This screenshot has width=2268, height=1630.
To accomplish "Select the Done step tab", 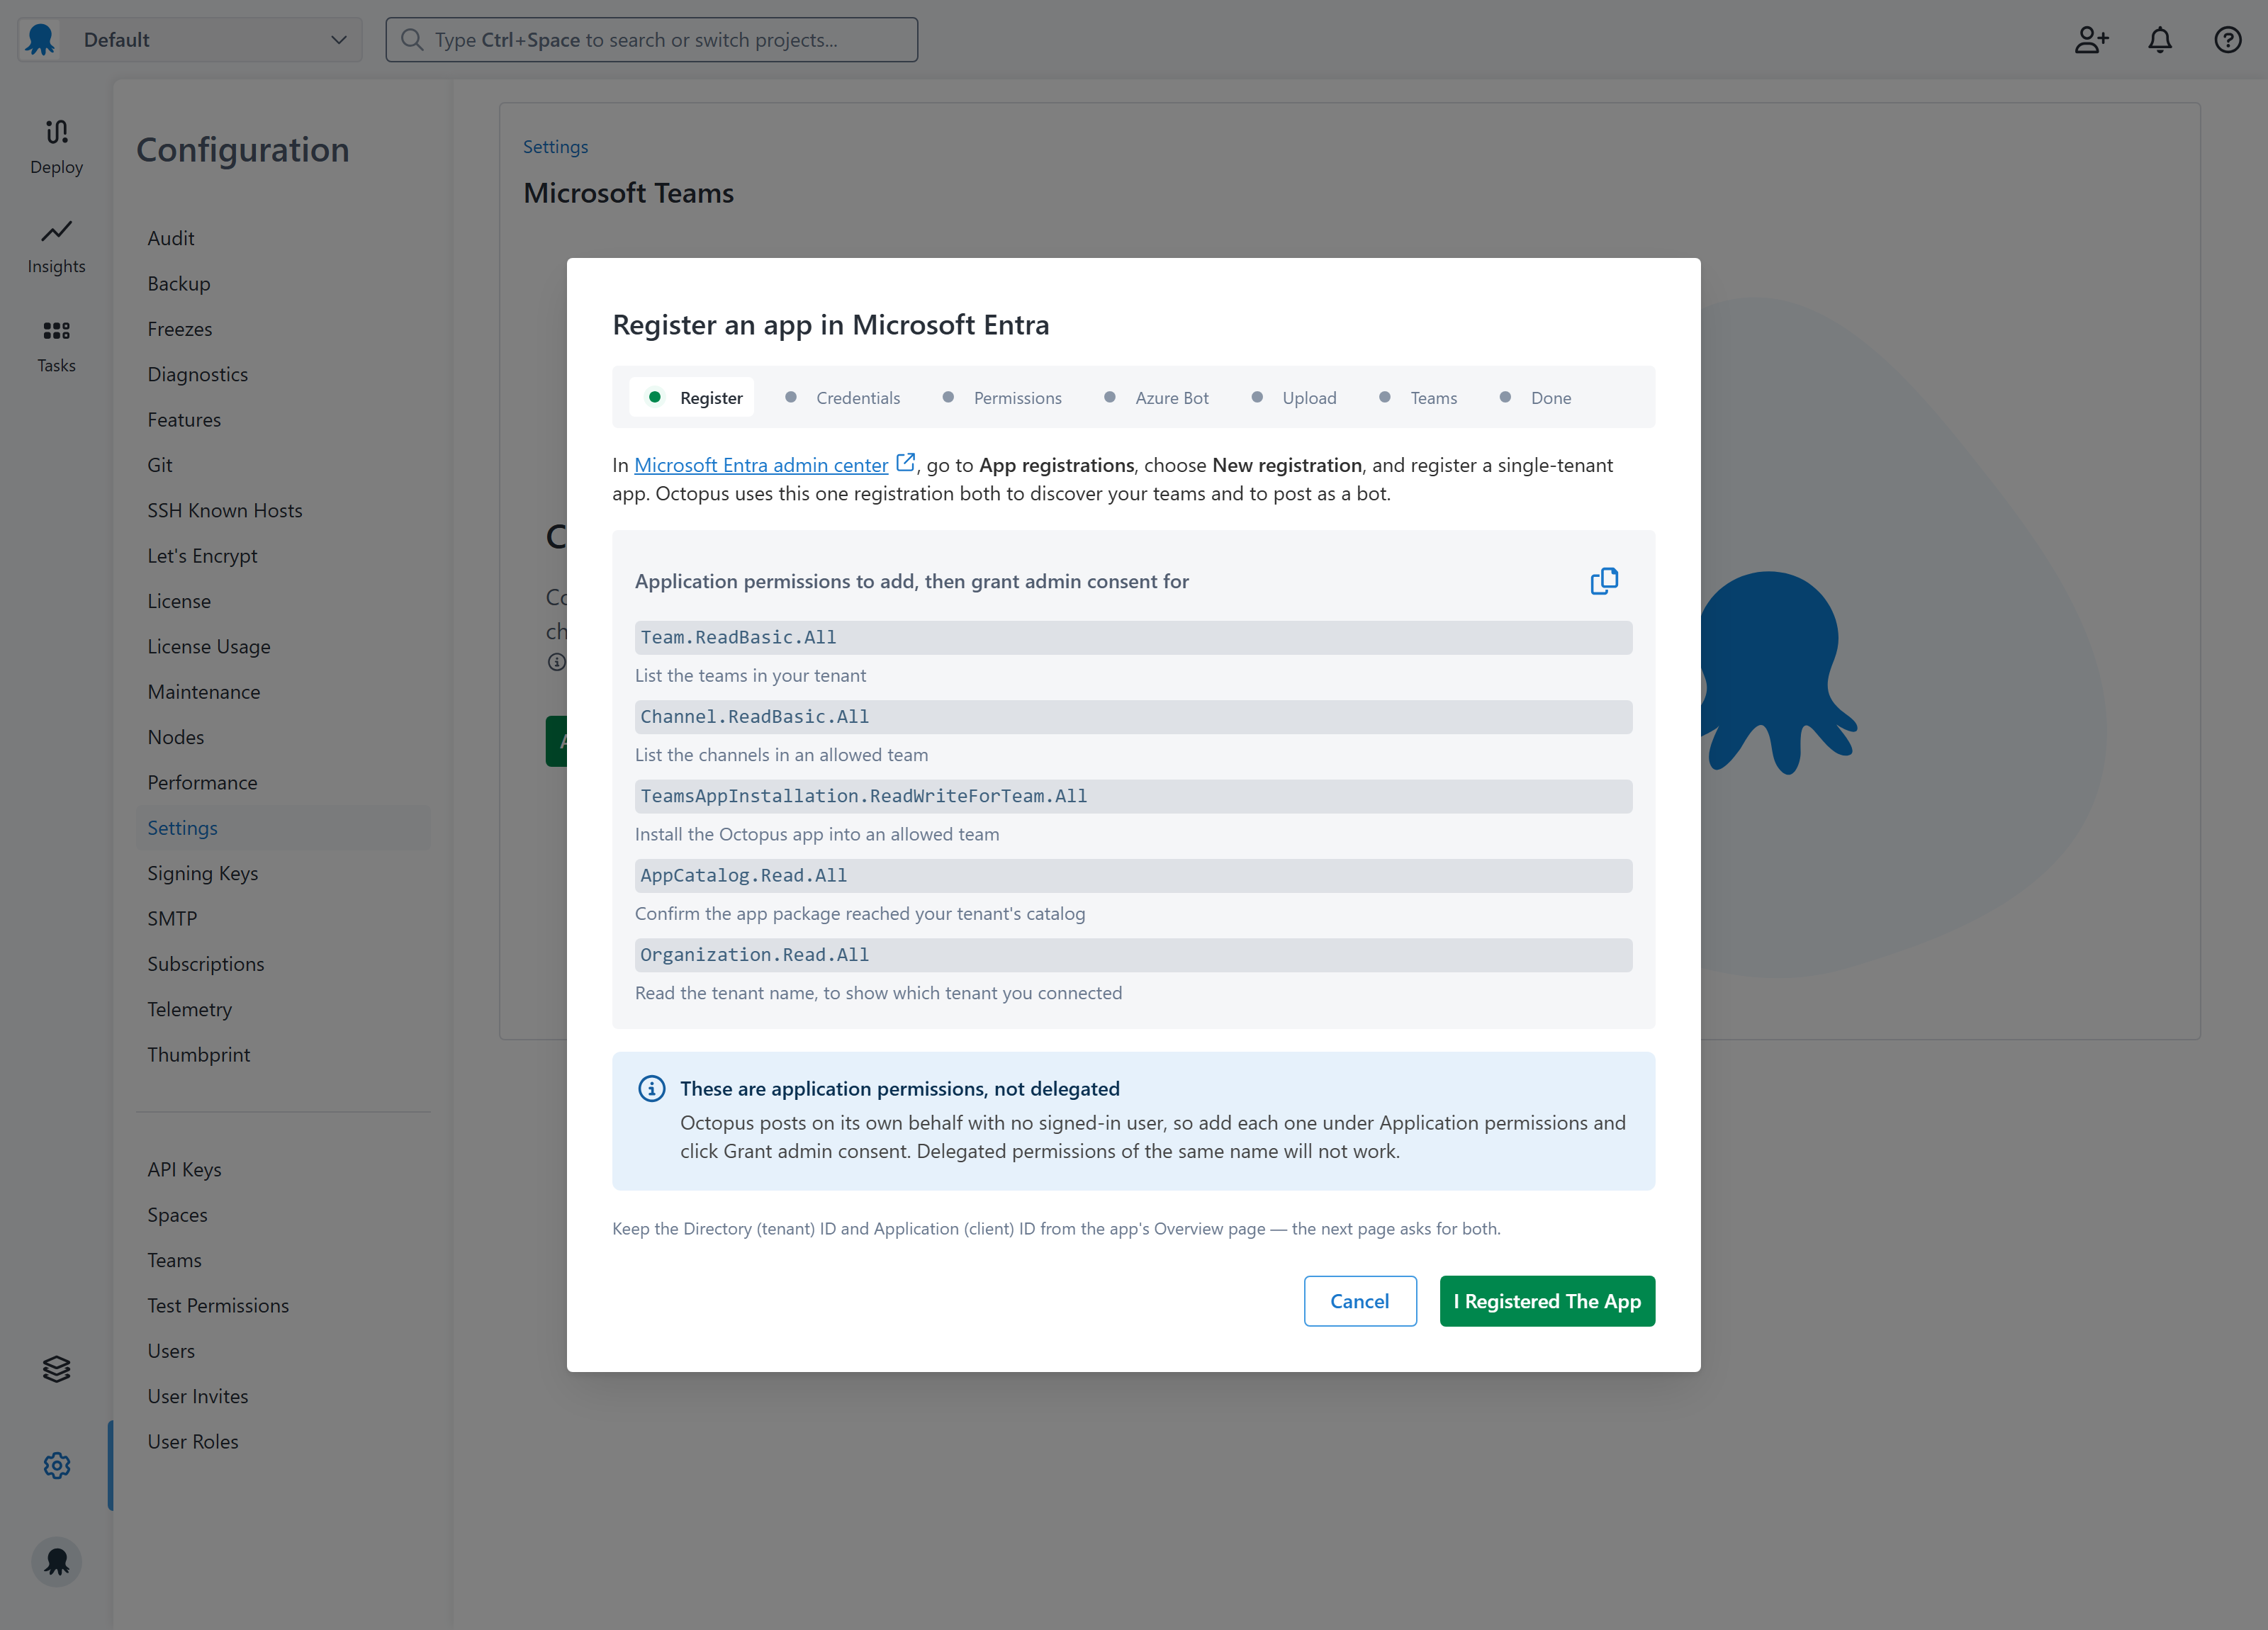I will pos(1536,398).
